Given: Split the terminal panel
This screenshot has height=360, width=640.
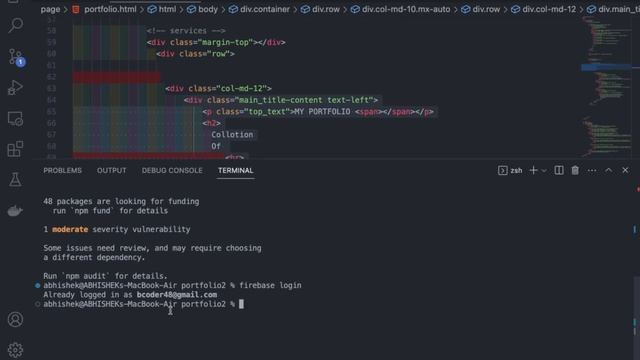Looking at the screenshot, I should click(559, 171).
